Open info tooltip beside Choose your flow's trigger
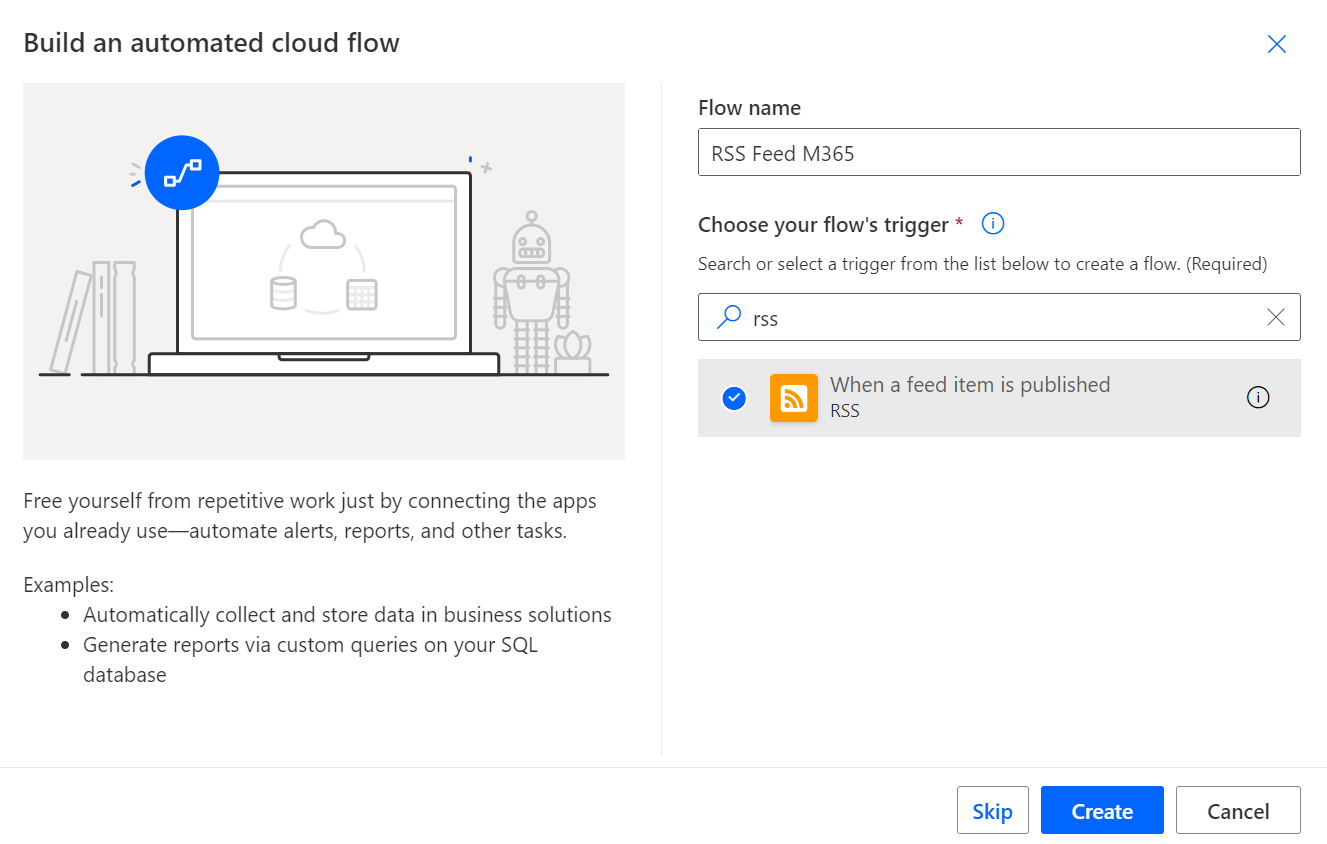Viewport: 1327px width, 844px height. point(992,224)
